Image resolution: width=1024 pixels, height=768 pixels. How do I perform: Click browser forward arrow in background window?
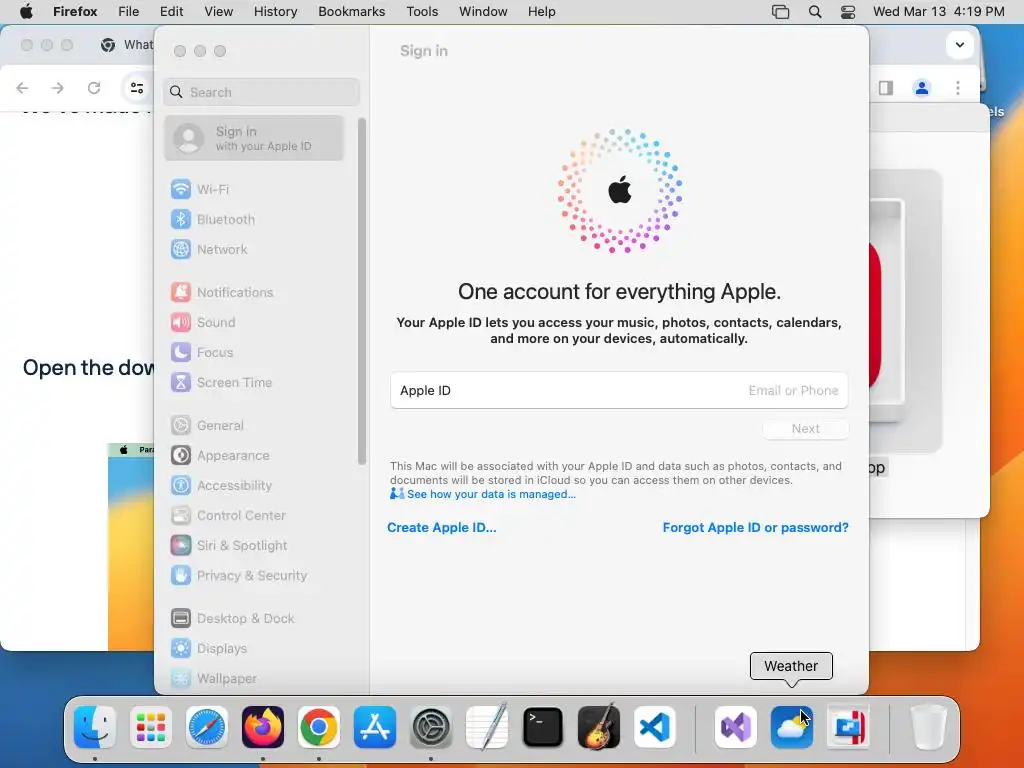58,88
